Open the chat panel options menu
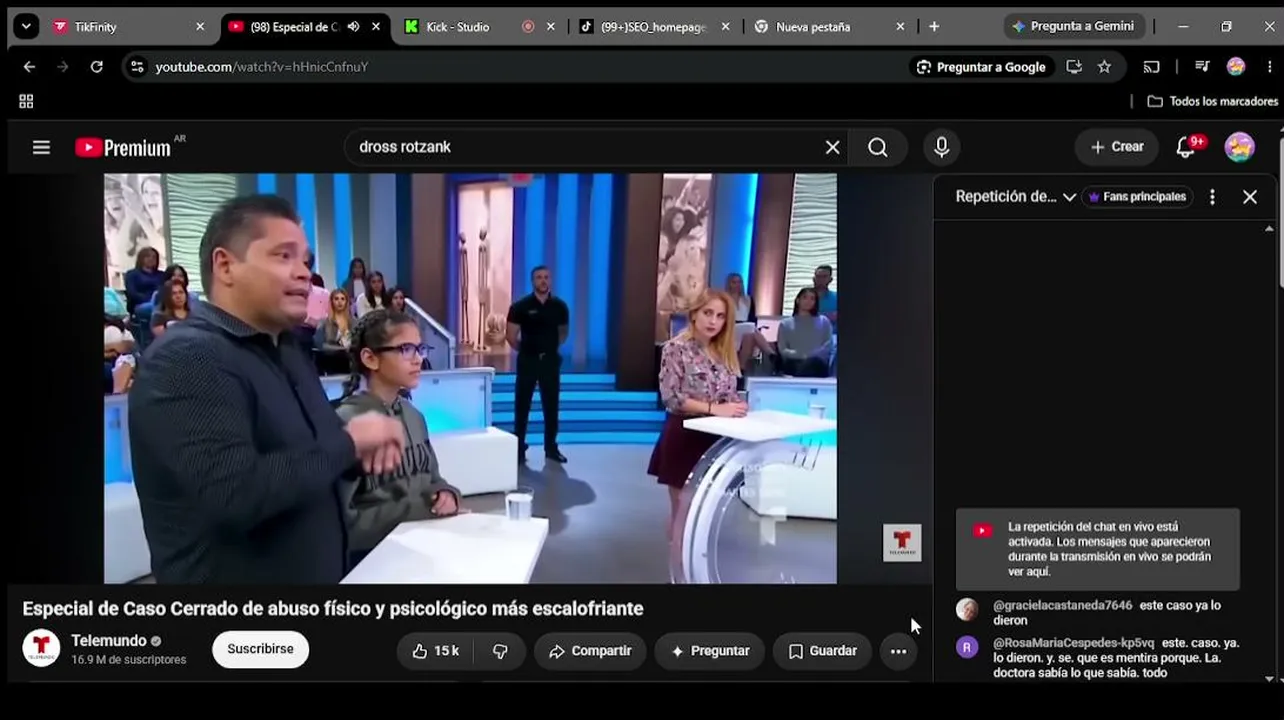Screen dimensions: 1284x720 click(1212, 197)
